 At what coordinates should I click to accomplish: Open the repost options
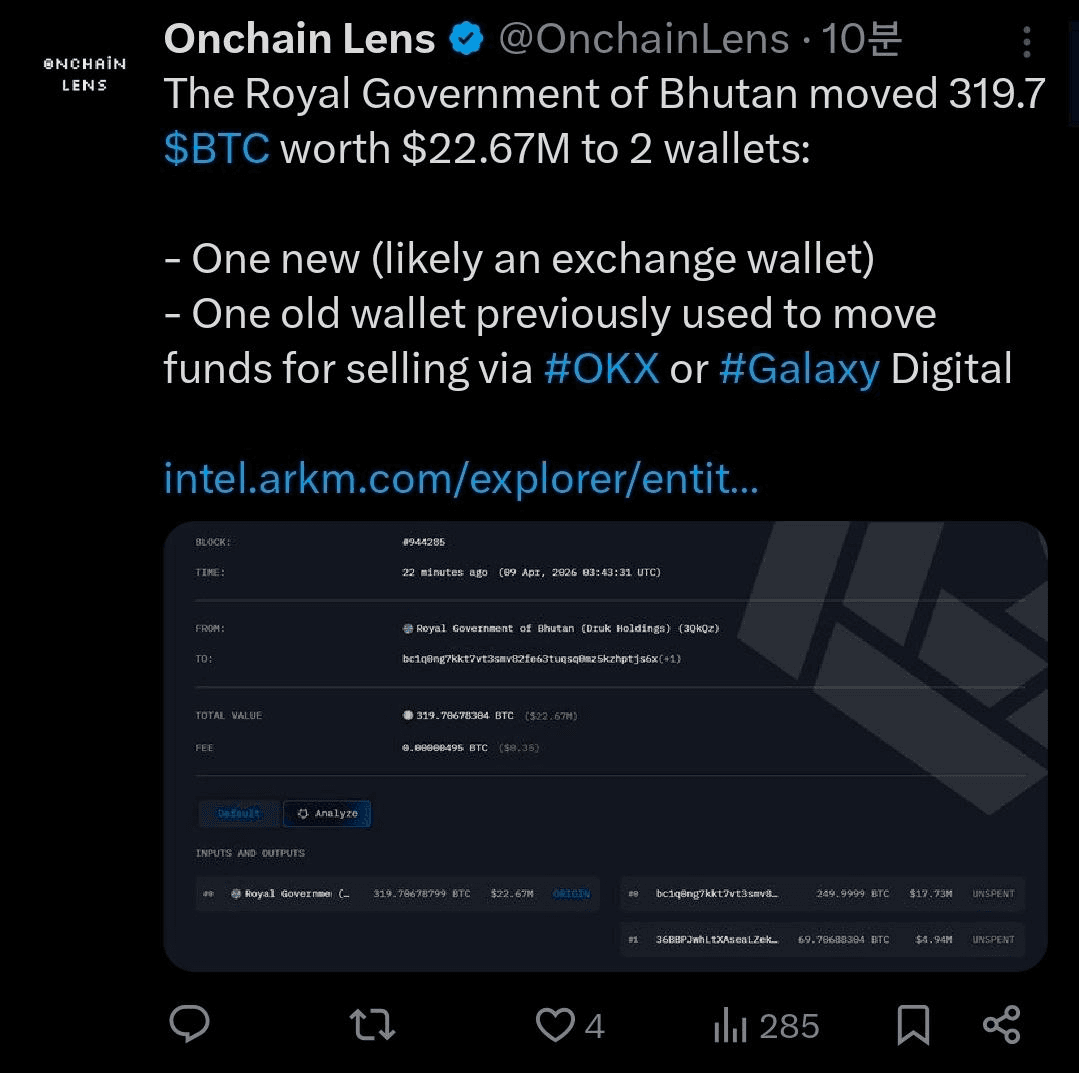[x=371, y=1023]
